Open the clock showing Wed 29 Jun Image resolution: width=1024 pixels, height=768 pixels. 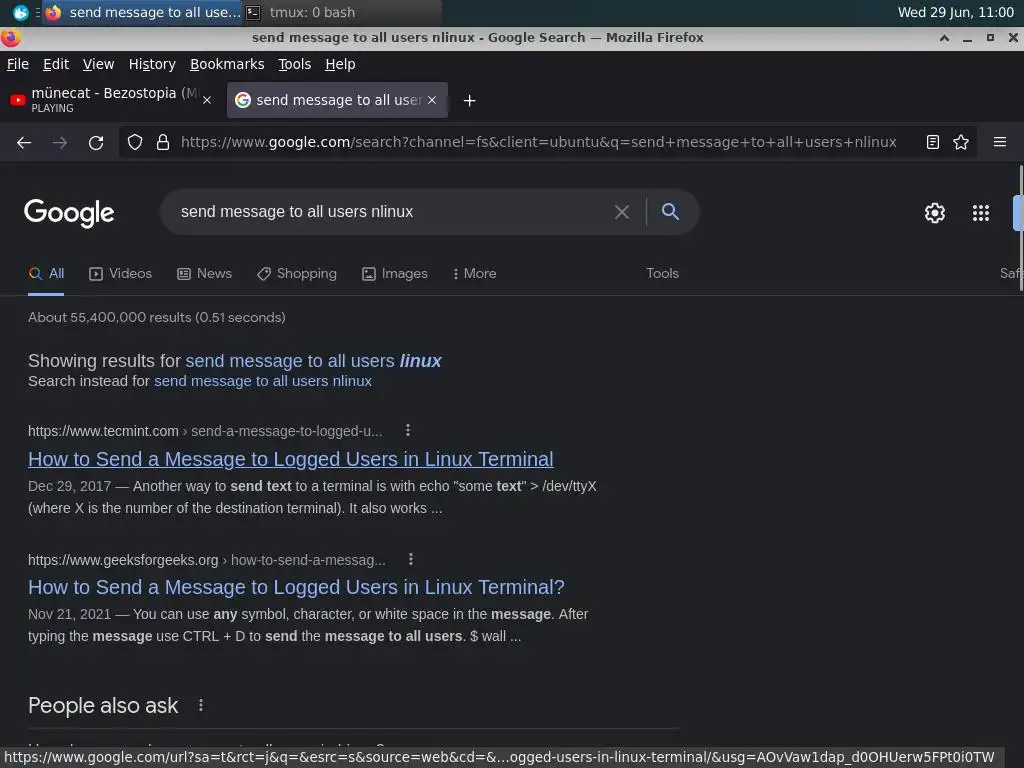955,12
